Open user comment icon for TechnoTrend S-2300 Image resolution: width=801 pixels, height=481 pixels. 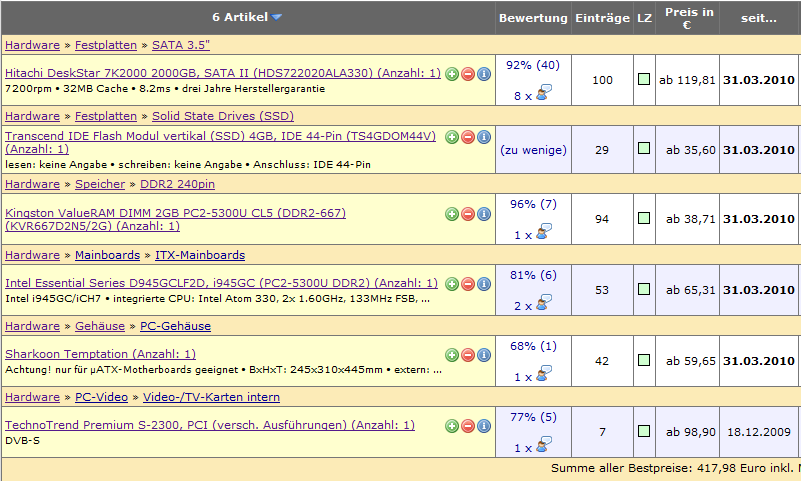pos(544,445)
